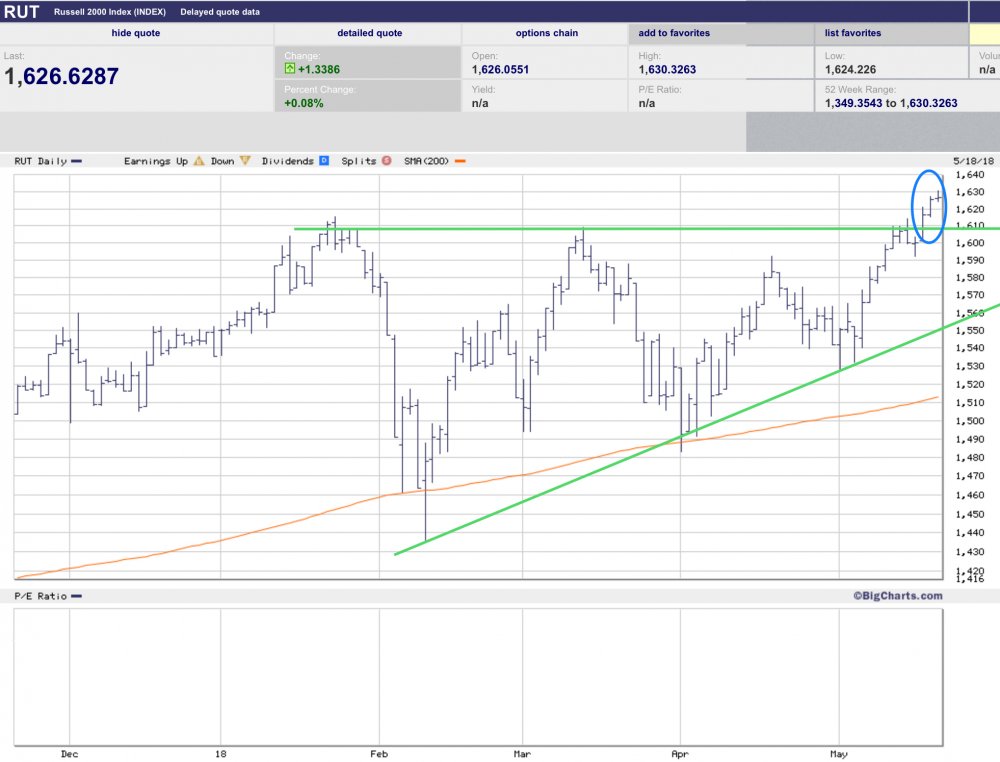1000x762 pixels.
Task: Click the Apr label on time axis
Action: 680,754
